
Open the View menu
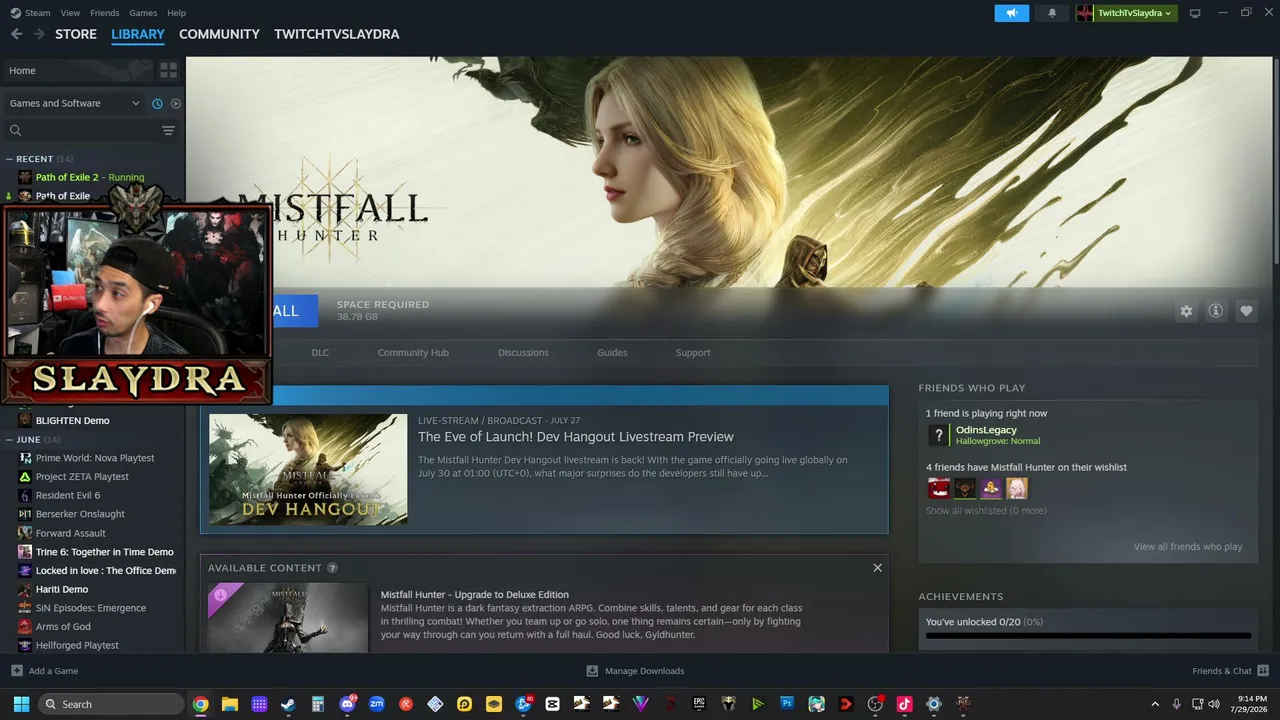click(x=70, y=13)
